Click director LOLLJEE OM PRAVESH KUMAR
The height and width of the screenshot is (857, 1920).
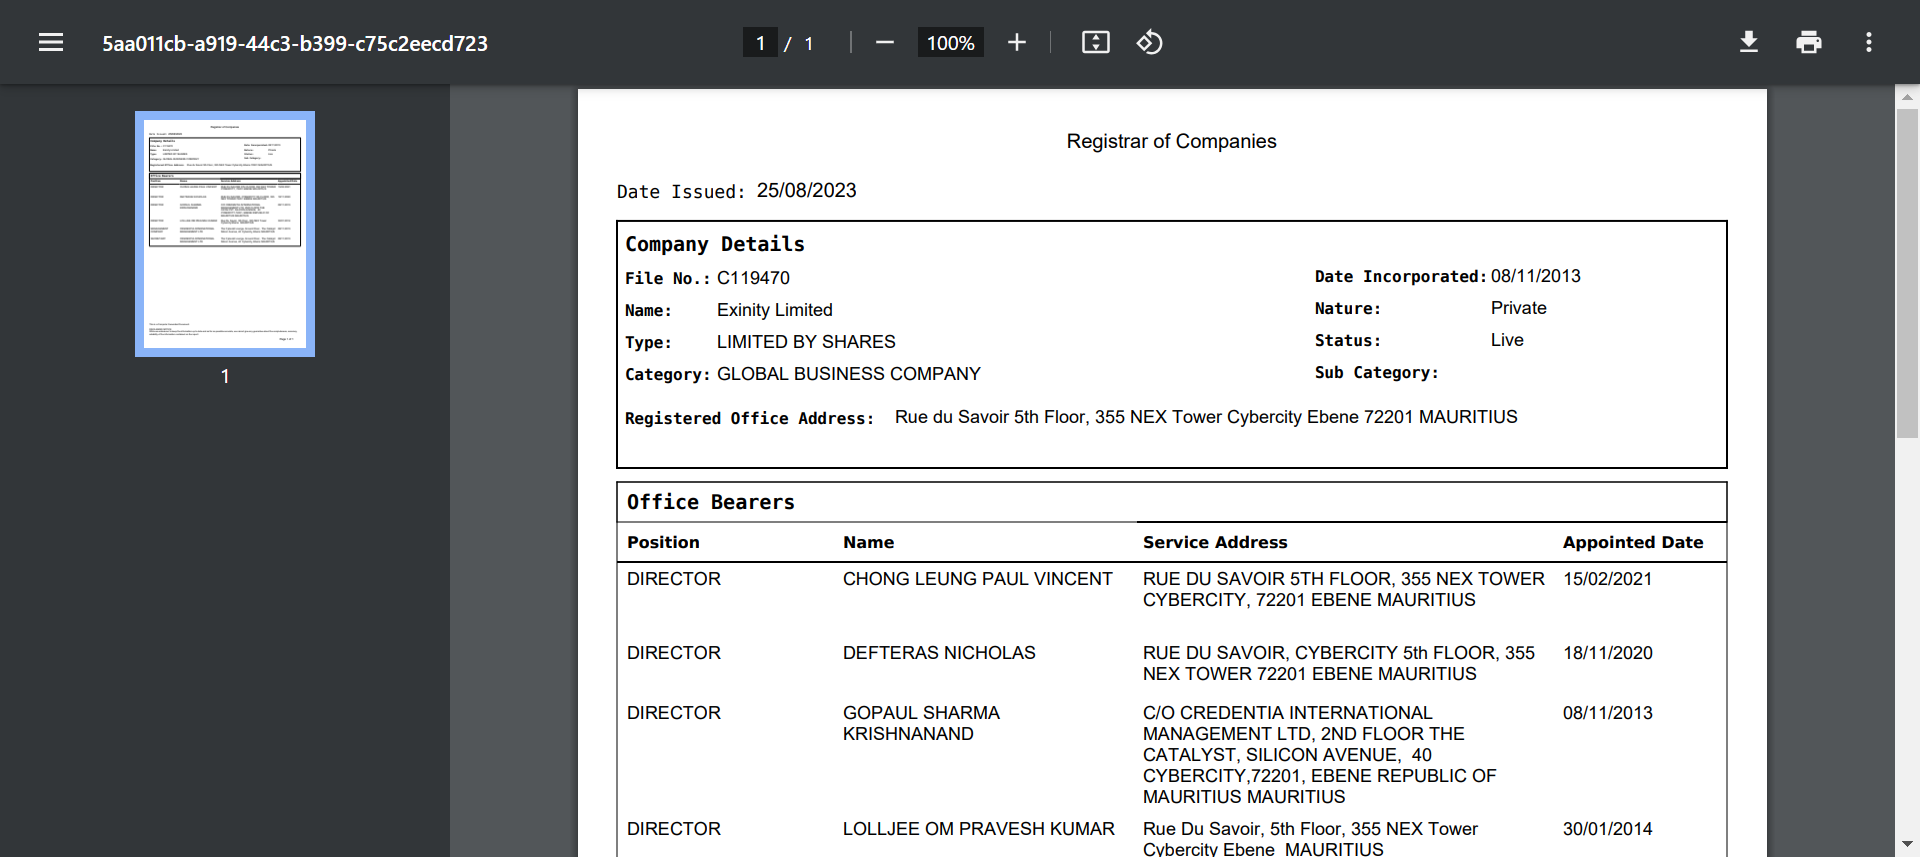pyautogui.click(x=978, y=829)
